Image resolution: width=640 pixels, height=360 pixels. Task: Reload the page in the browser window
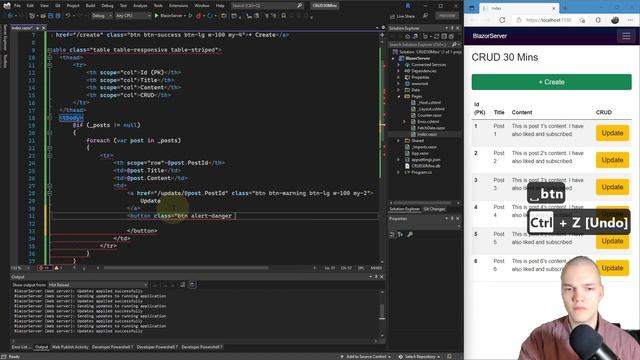click(x=502, y=20)
